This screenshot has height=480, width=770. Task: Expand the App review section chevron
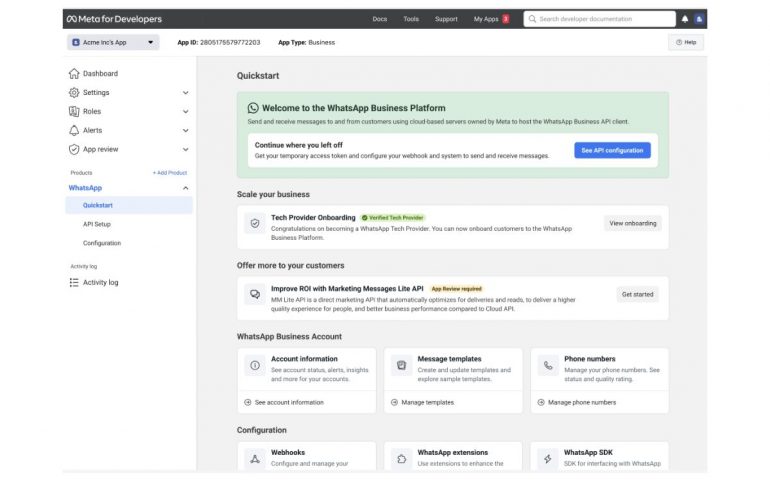186,149
